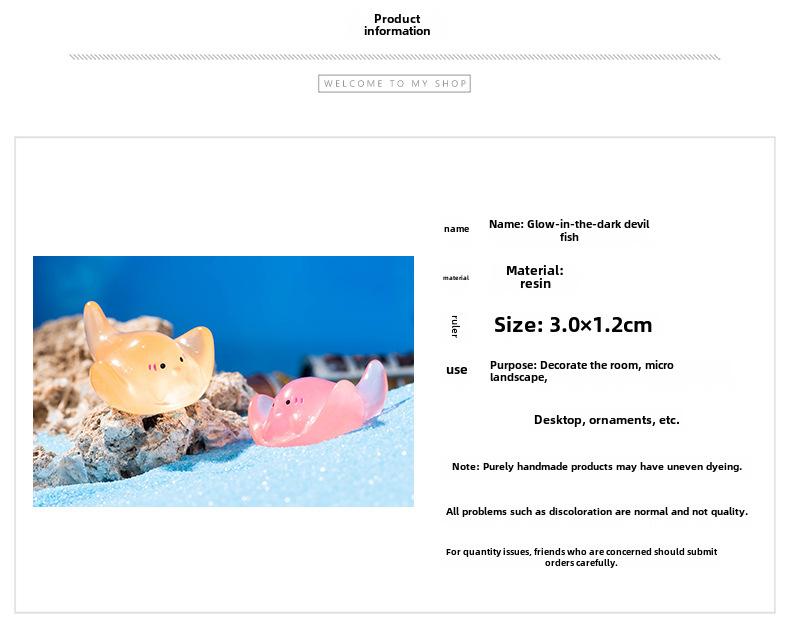Click the note about uneven dyeing
This screenshot has height=632, width=790.
[x=597, y=467]
